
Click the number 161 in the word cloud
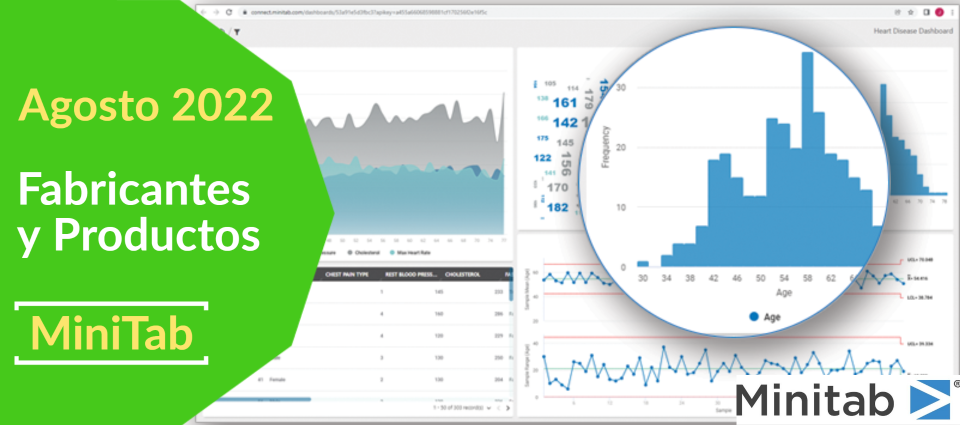coord(564,103)
